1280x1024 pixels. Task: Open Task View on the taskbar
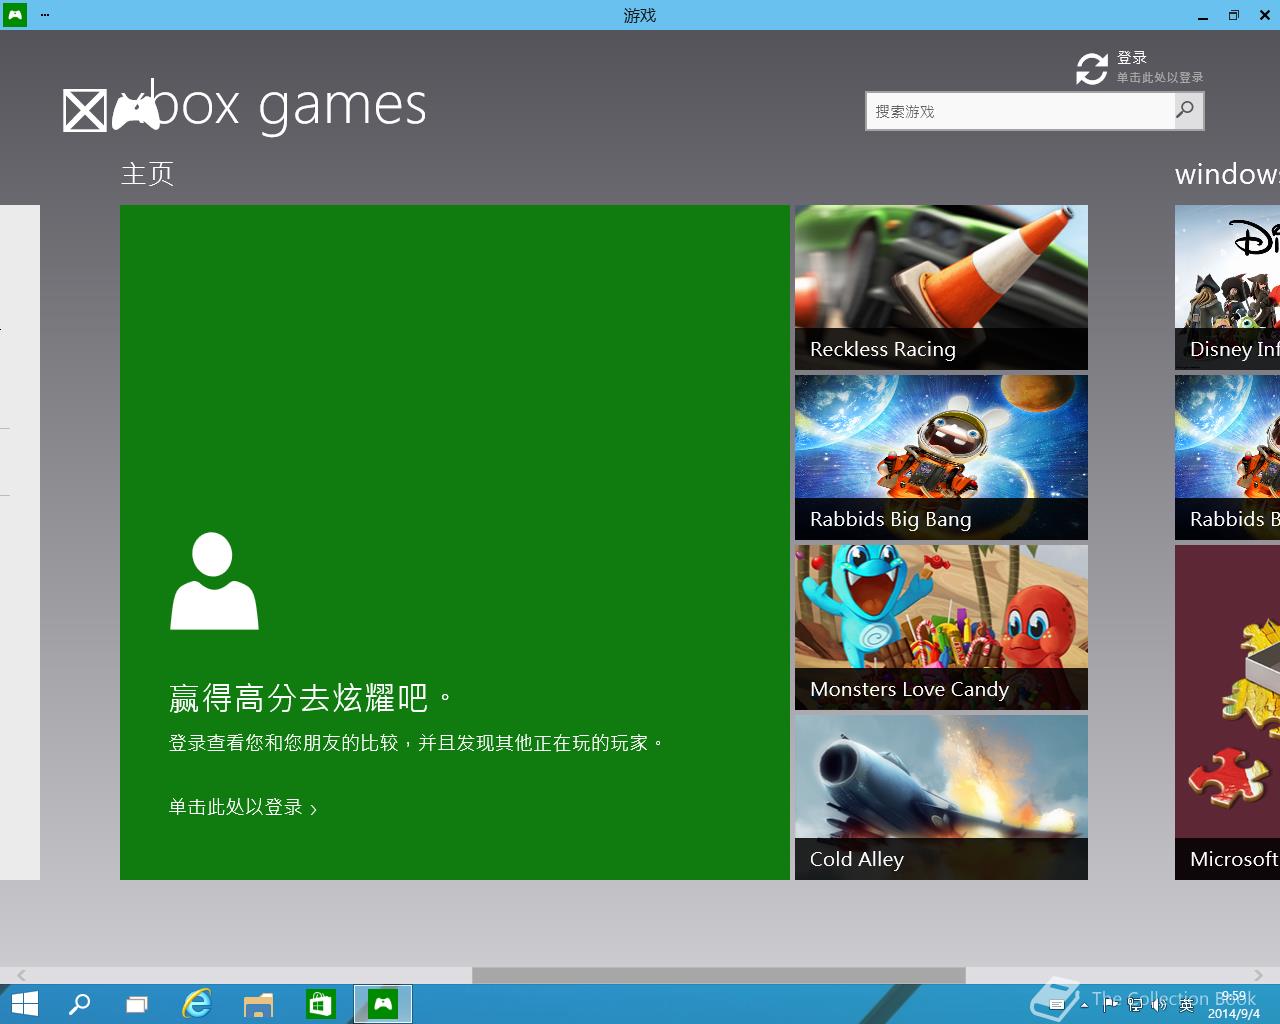137,1004
